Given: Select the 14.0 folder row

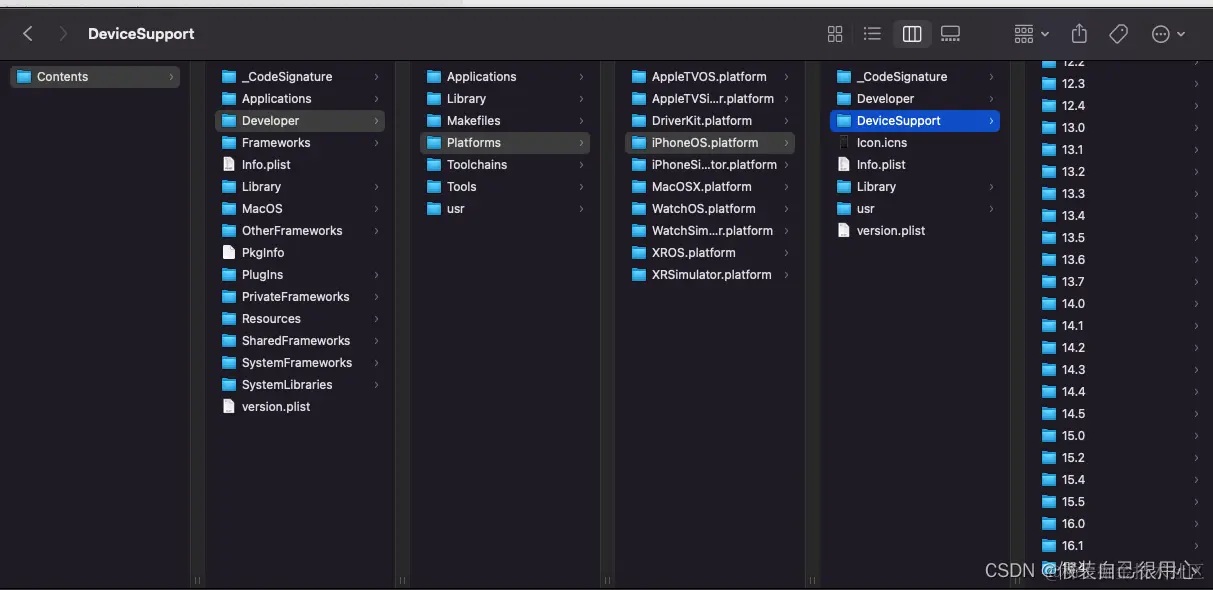Looking at the screenshot, I should 1120,304.
